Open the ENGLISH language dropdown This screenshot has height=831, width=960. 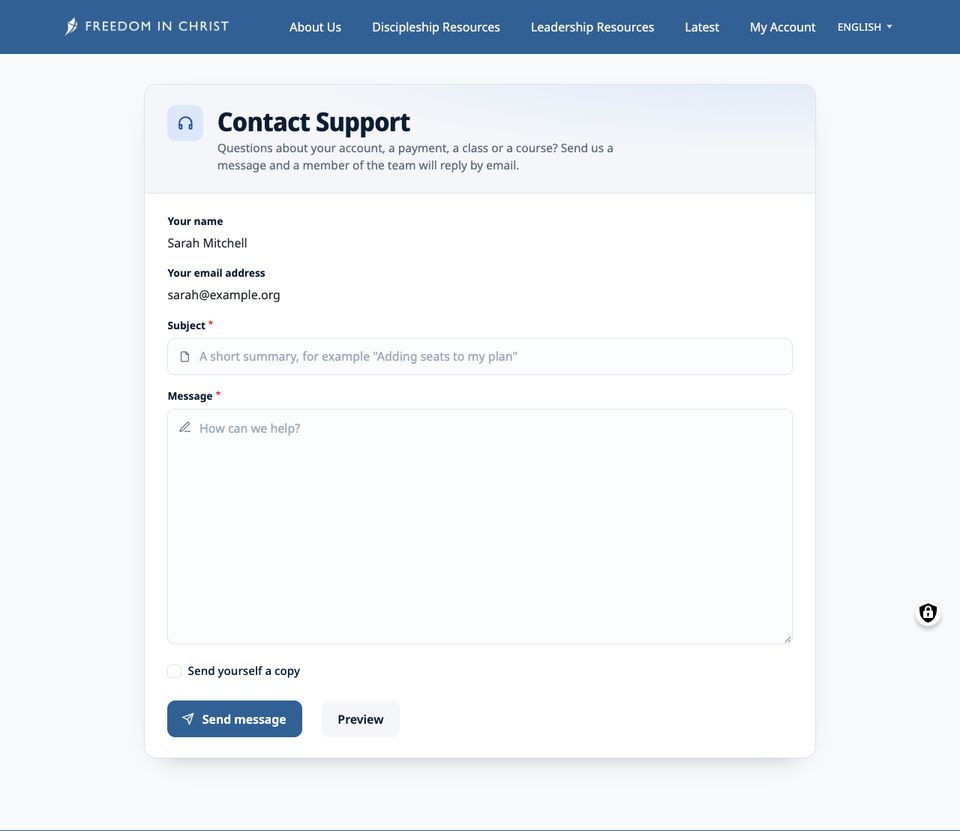[x=864, y=27]
